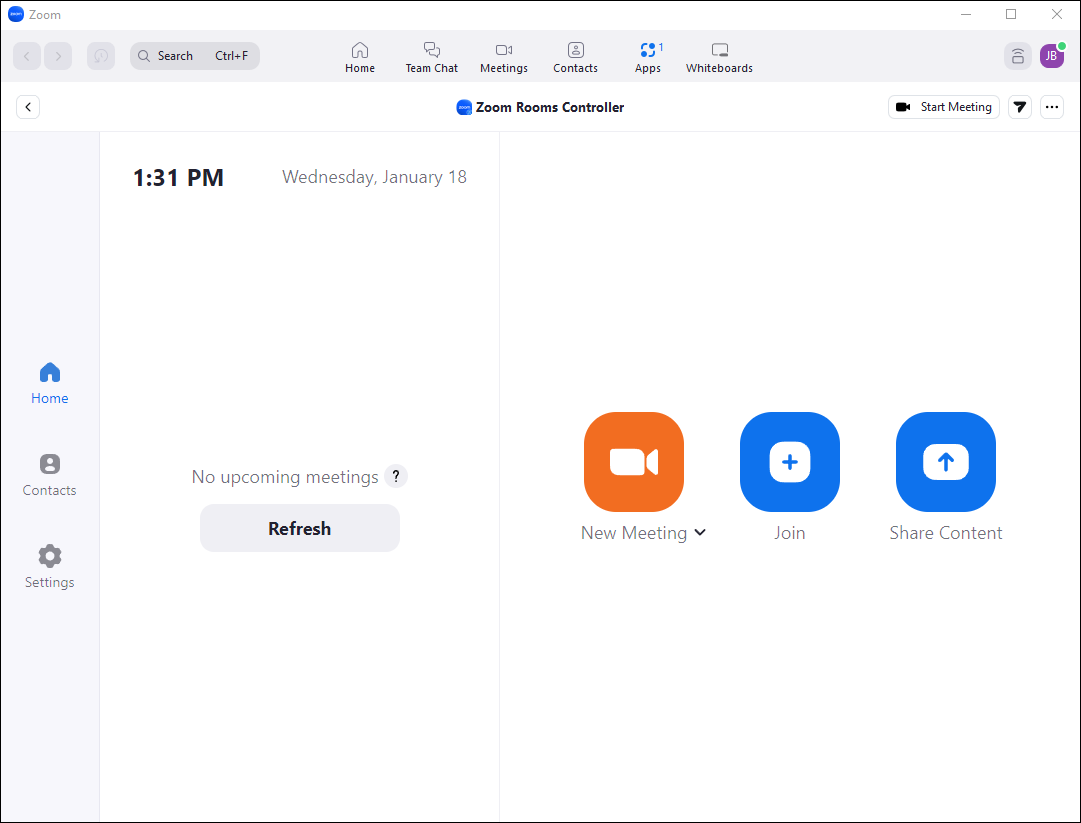Select Home in the left sidebar
Screen dimensions: 1081x823
50,383
